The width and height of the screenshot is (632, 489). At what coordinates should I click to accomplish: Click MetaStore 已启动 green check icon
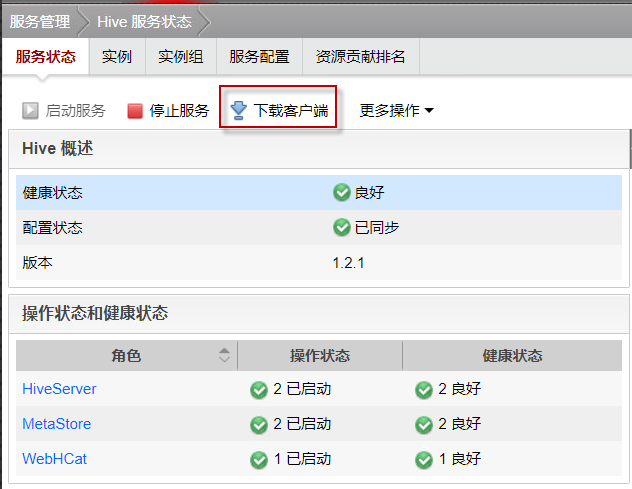pos(259,424)
